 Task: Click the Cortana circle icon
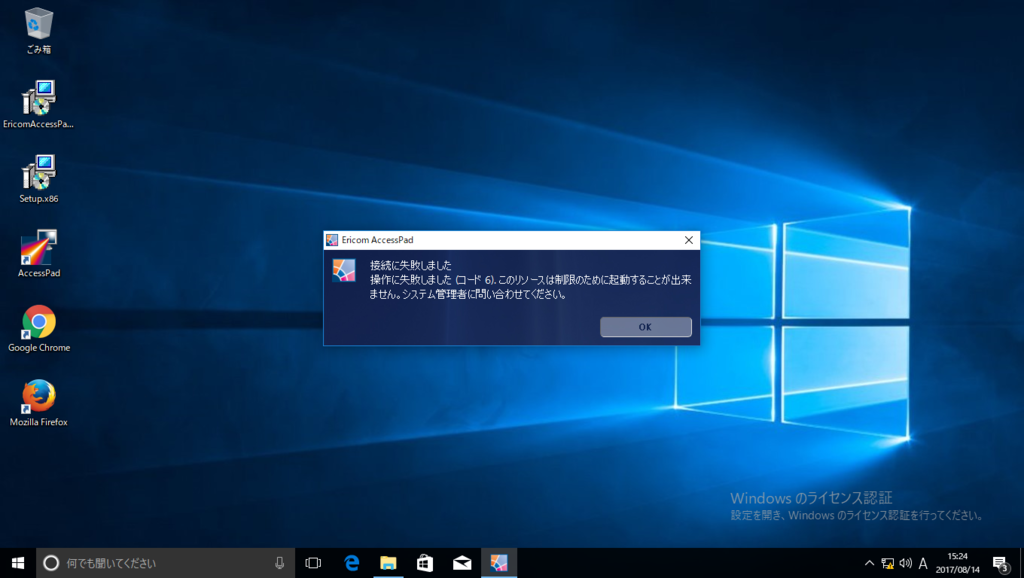click(x=51, y=563)
